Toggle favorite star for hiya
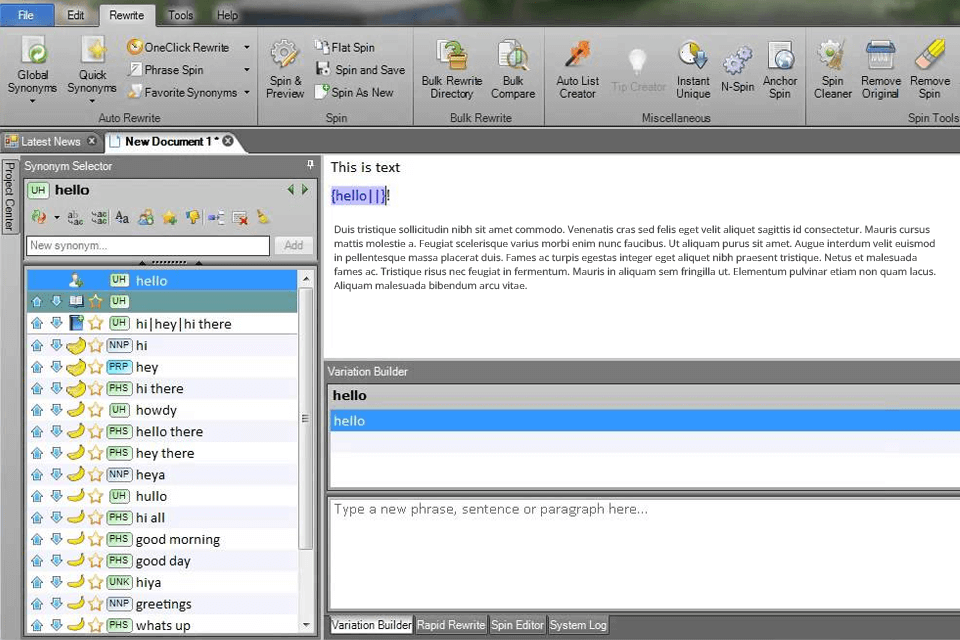Image resolution: width=960 pixels, height=640 pixels. (96, 582)
